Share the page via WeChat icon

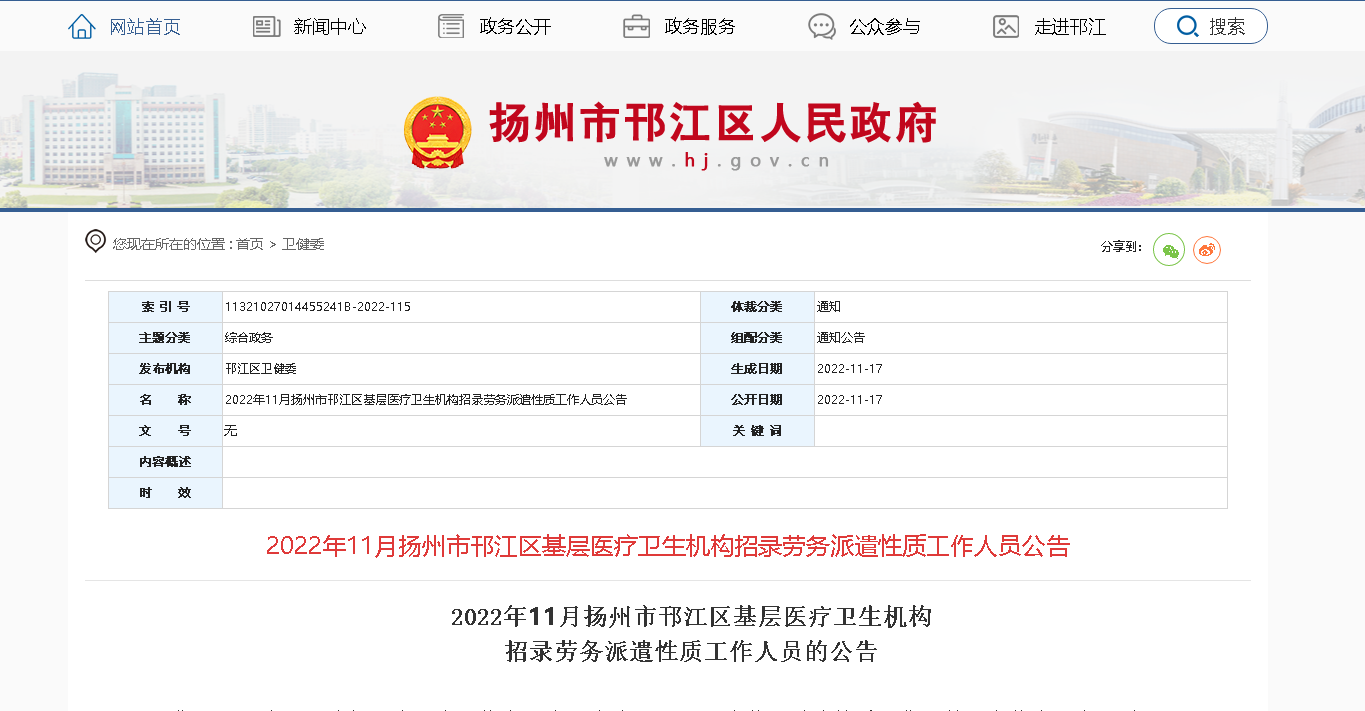point(1169,250)
